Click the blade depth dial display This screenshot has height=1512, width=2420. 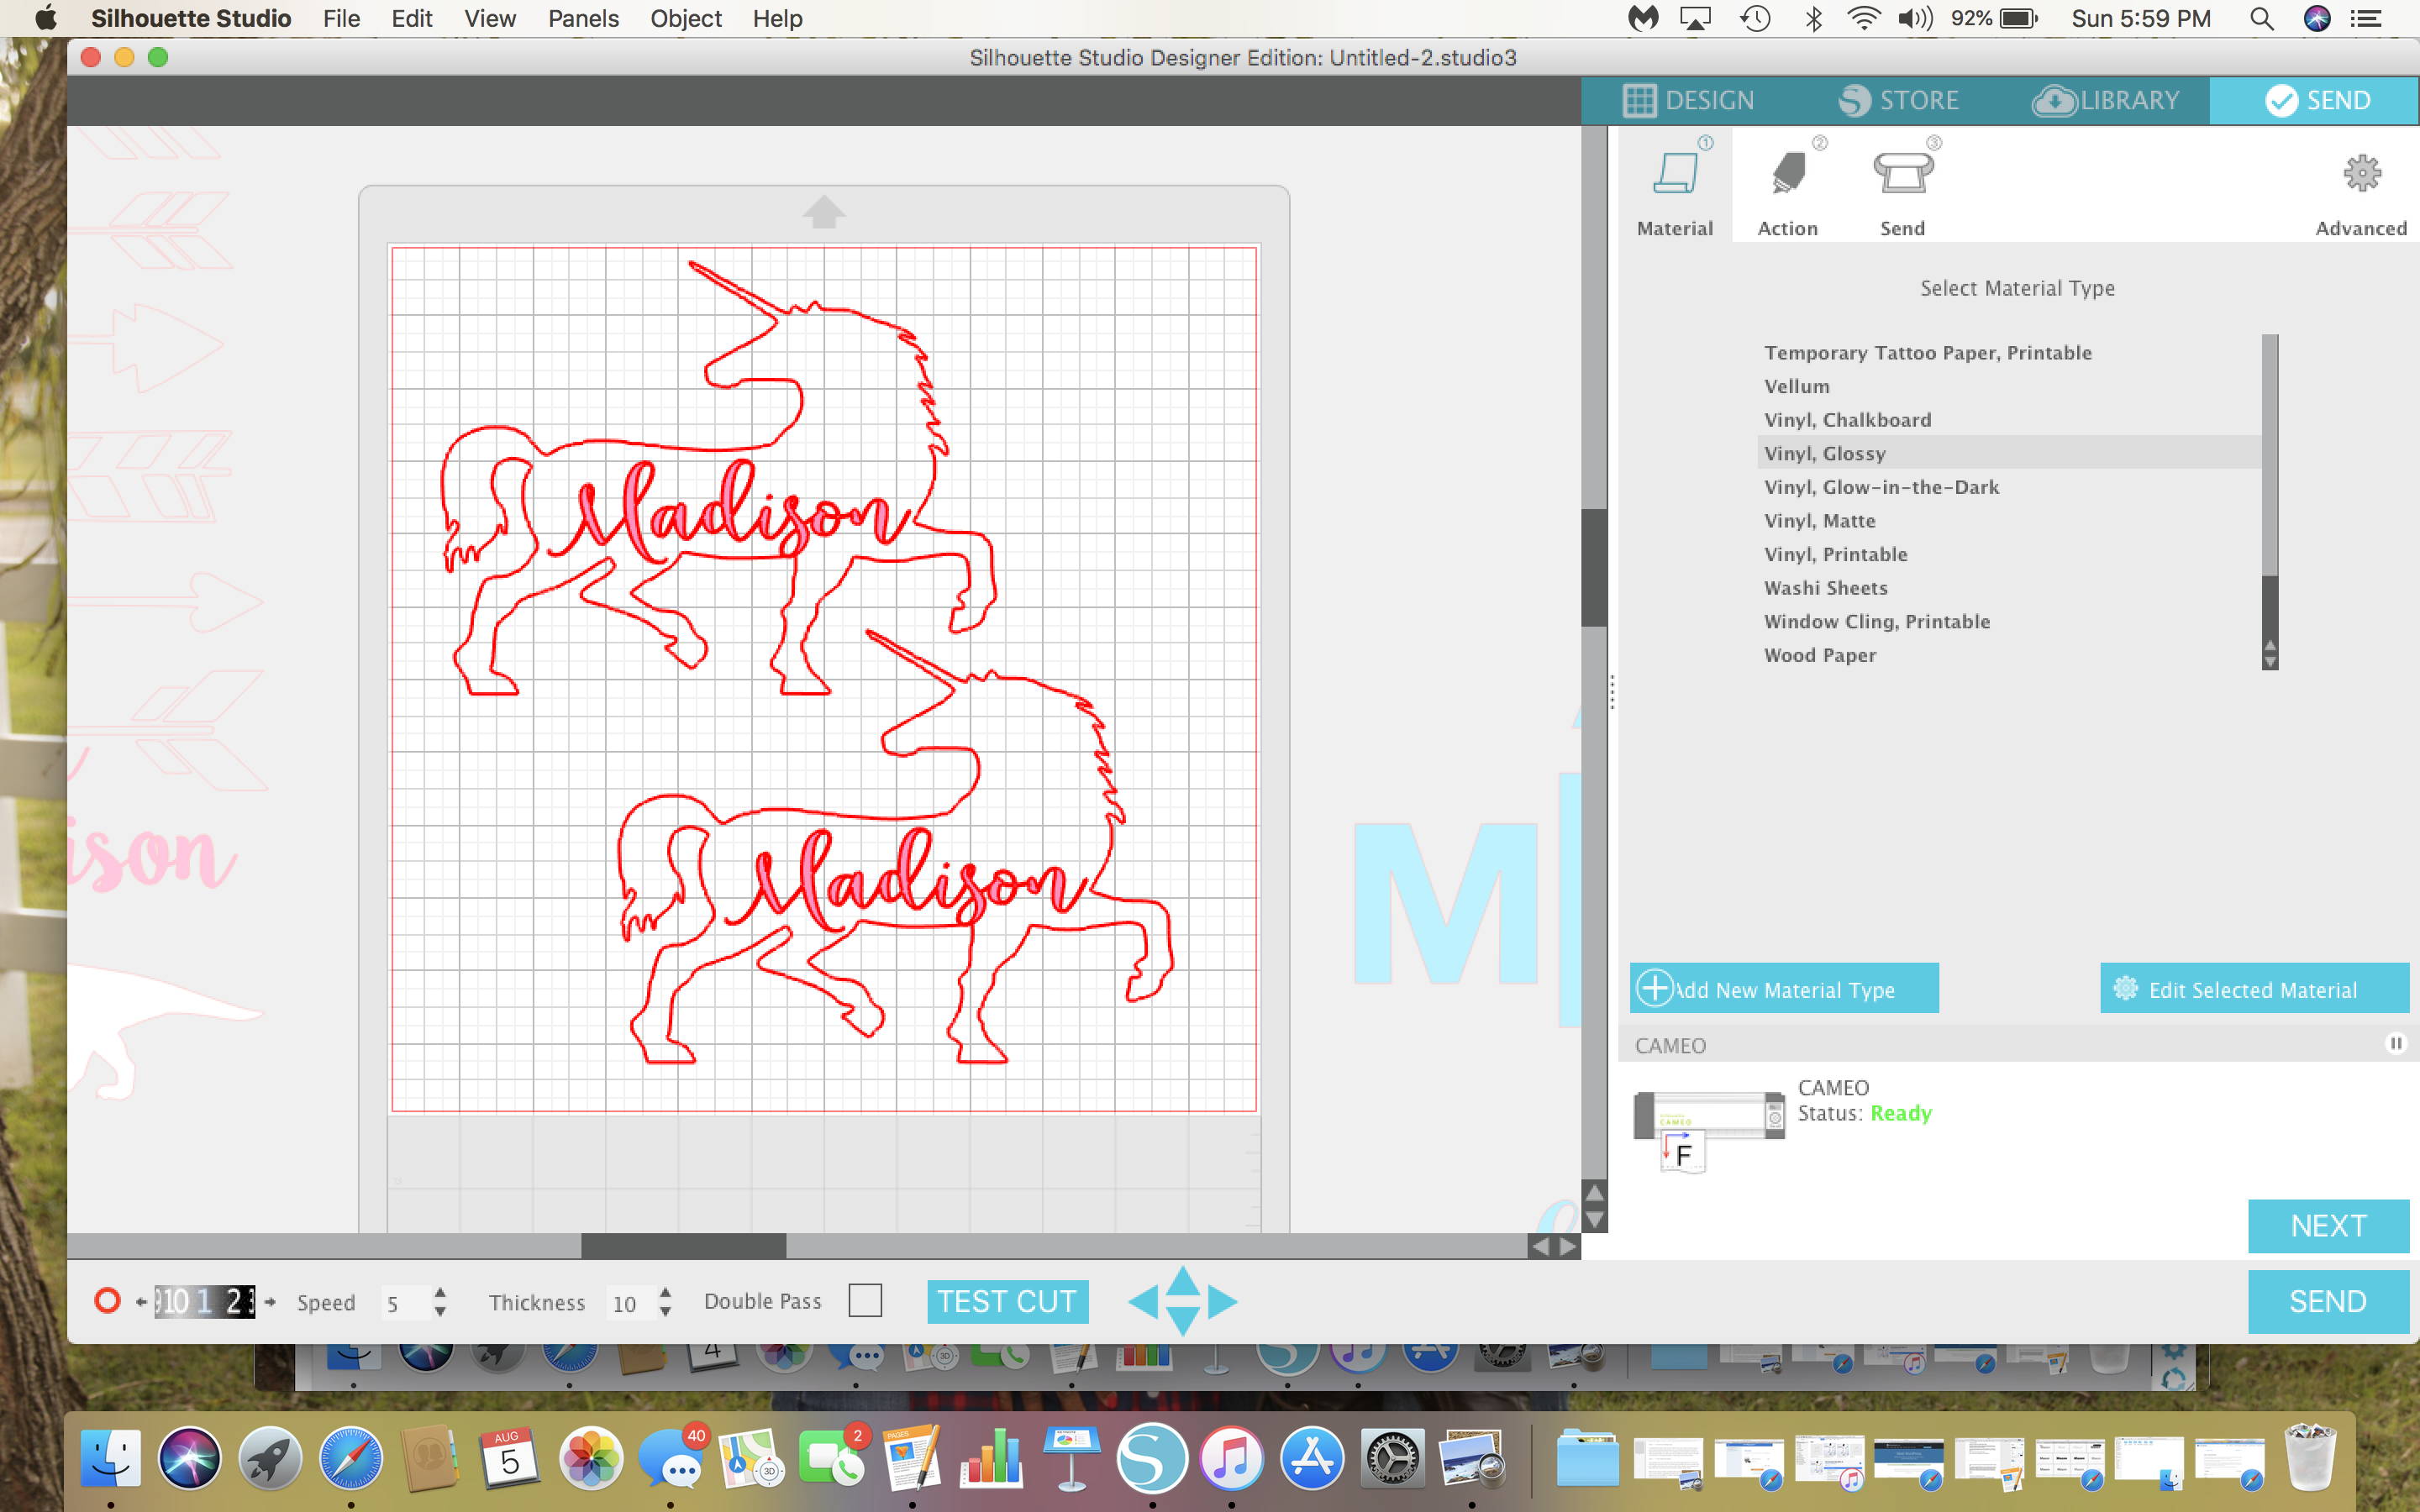pos(205,1301)
